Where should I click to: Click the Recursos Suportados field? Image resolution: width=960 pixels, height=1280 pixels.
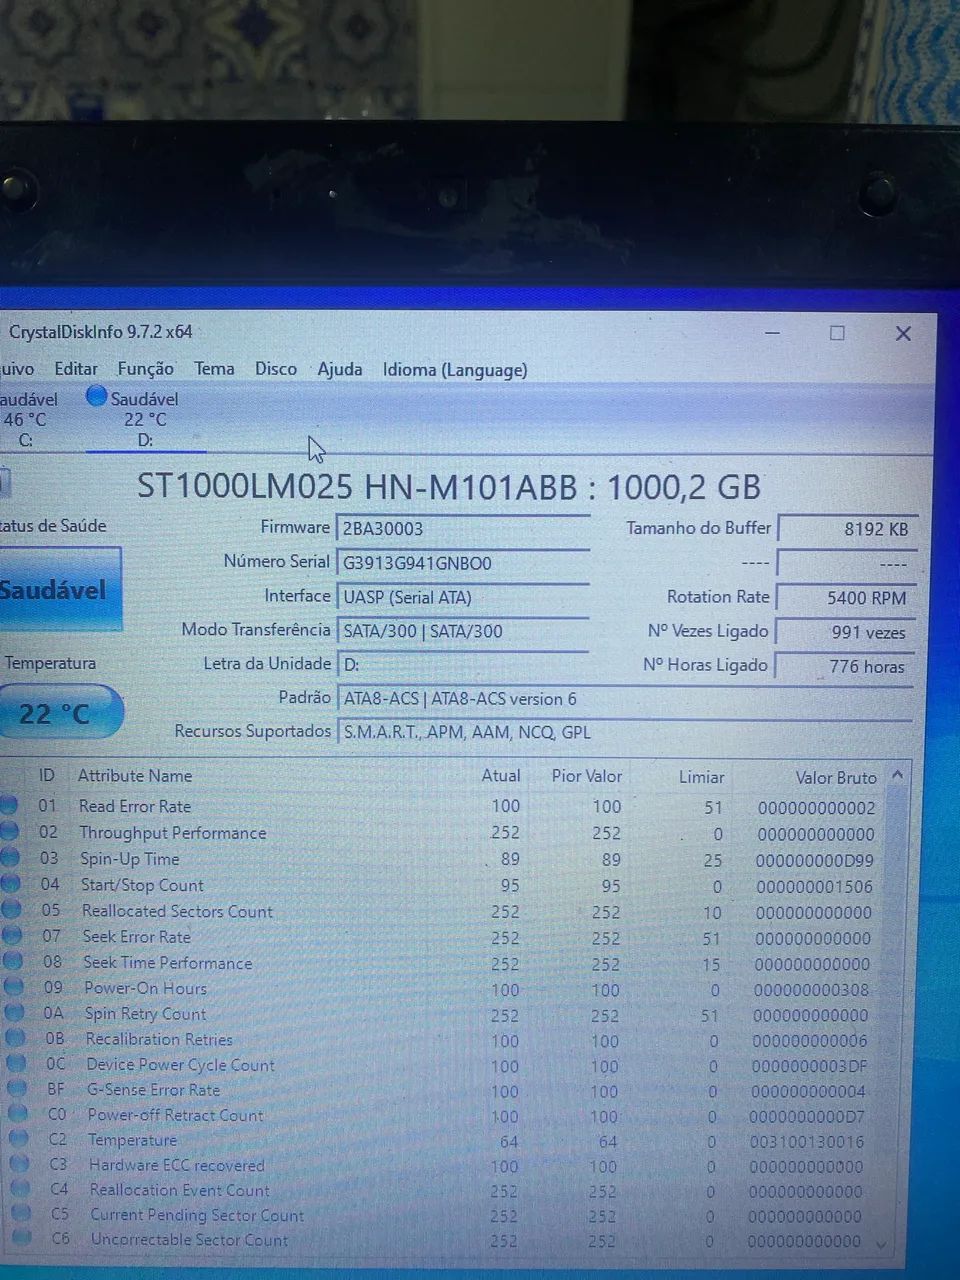[624, 732]
